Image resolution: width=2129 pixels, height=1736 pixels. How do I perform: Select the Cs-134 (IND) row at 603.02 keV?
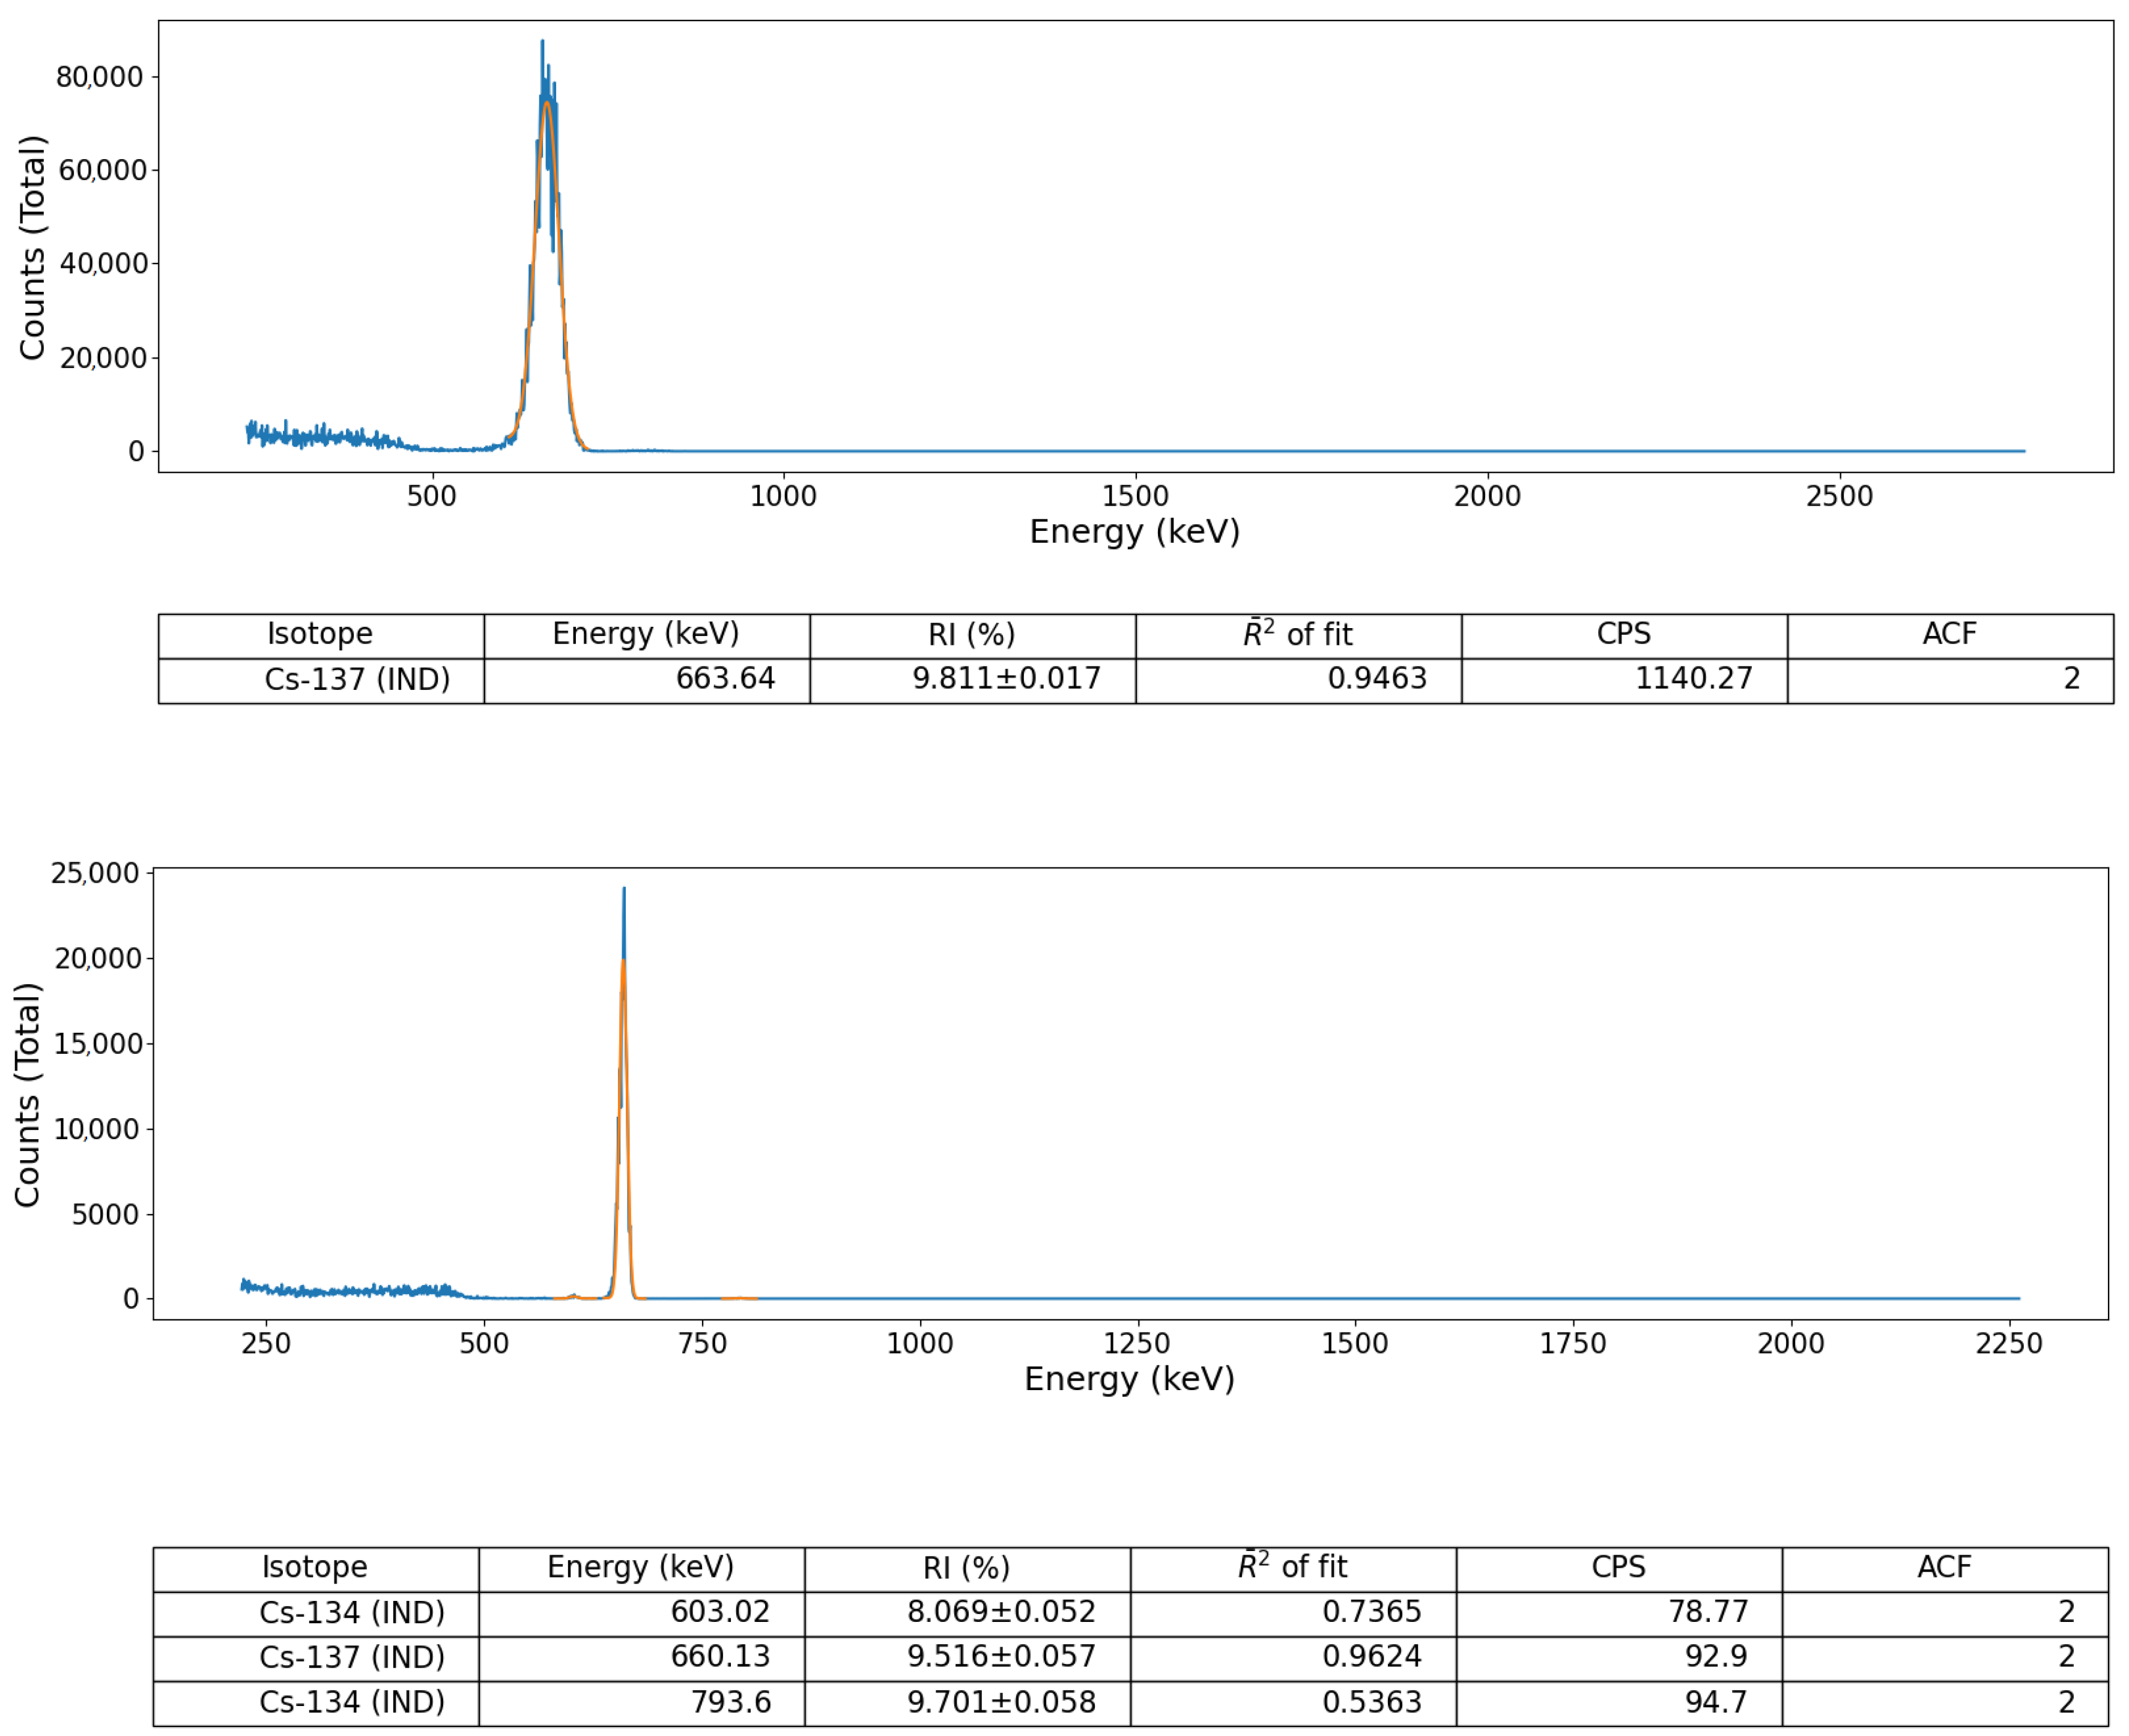352,1613
